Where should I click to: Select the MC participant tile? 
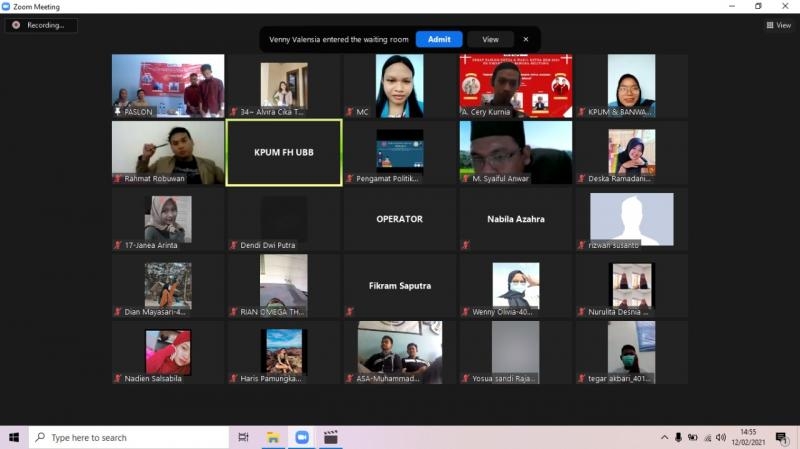coord(399,86)
